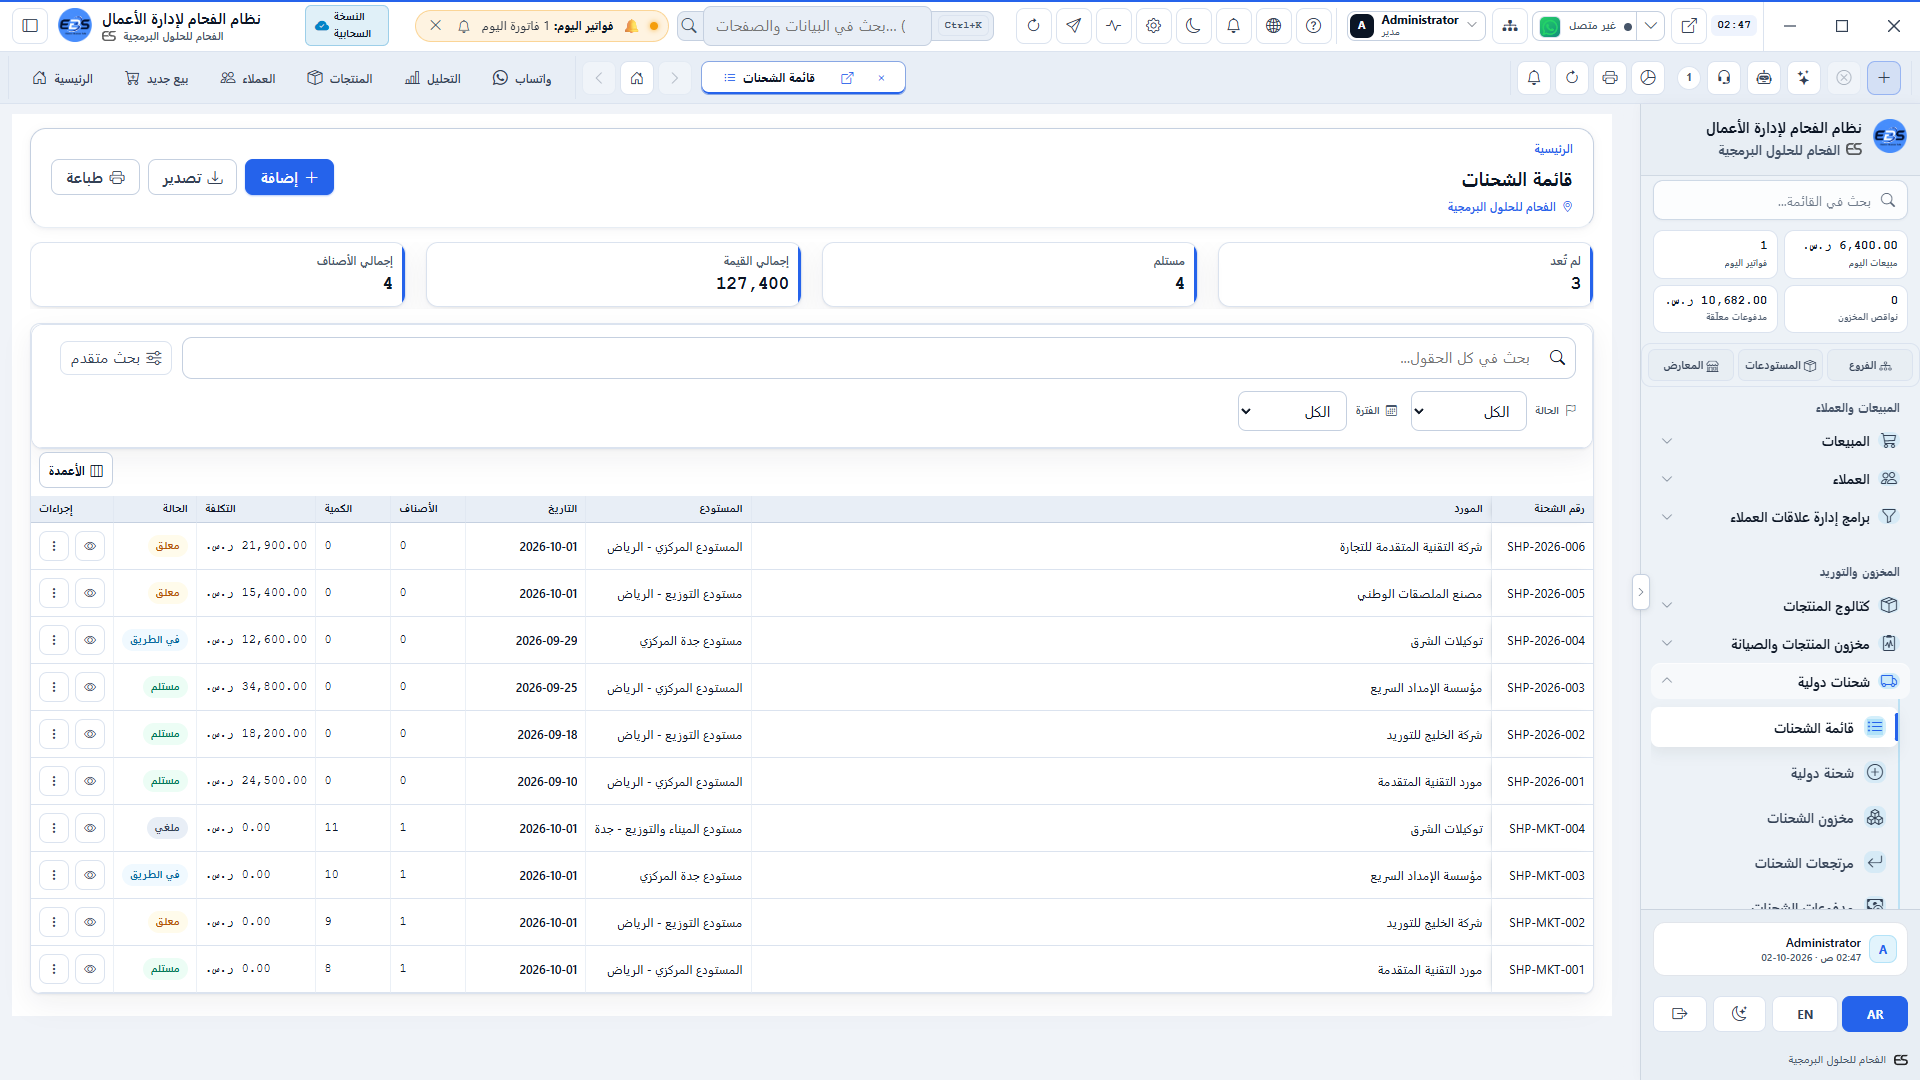1920x1080 pixels.
Task: View shipment SHP-2026-002 with eye icon
Action: pyautogui.click(x=90, y=734)
